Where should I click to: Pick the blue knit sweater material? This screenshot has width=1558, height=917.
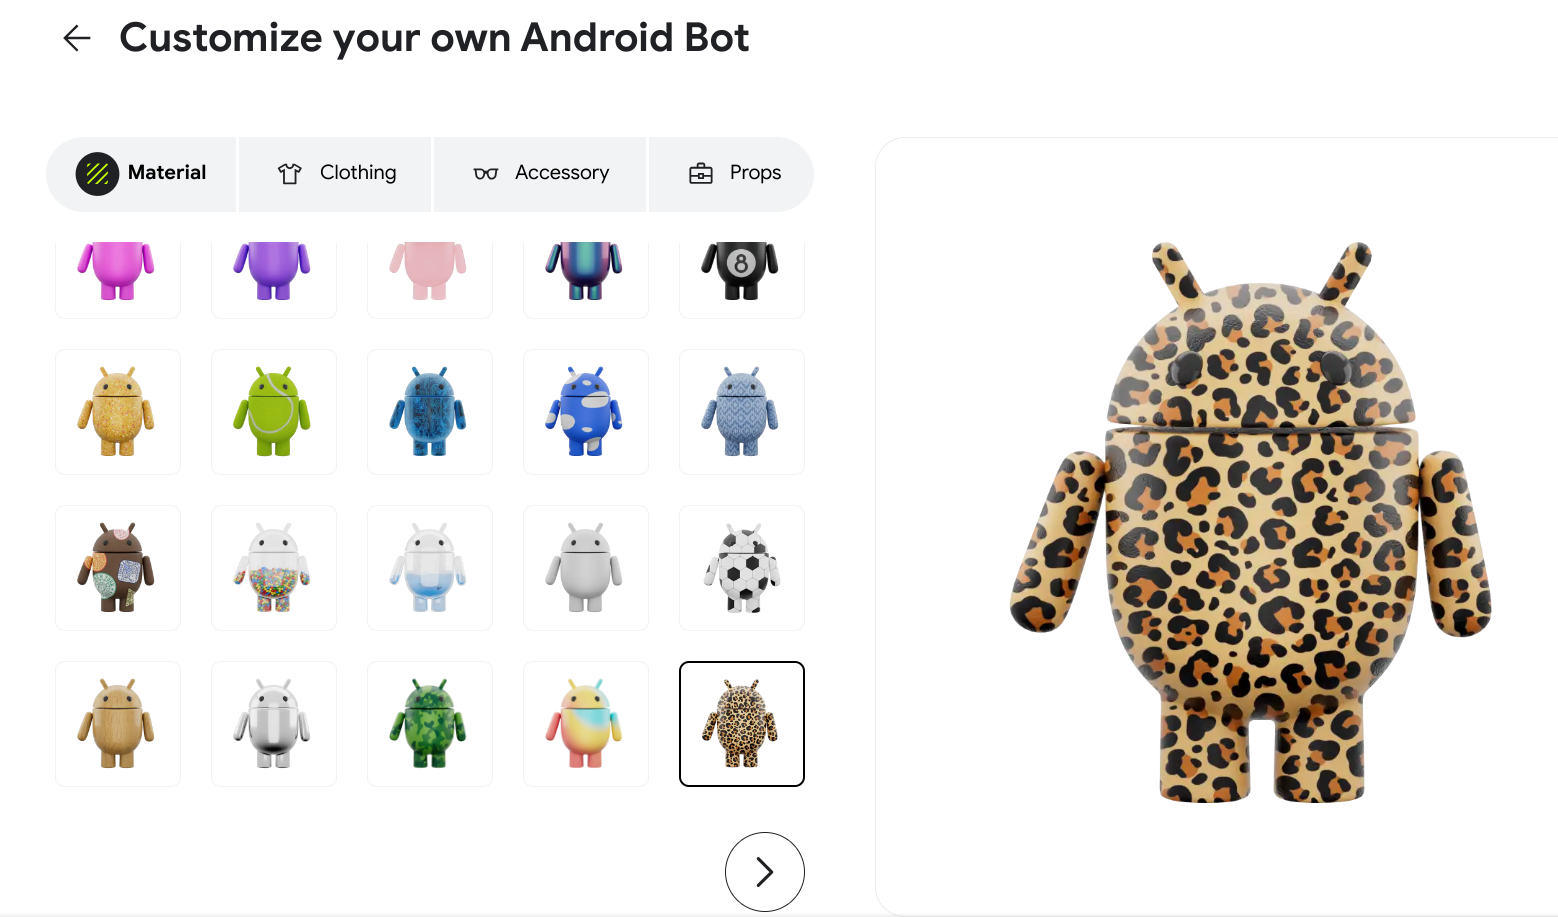pyautogui.click(x=741, y=411)
